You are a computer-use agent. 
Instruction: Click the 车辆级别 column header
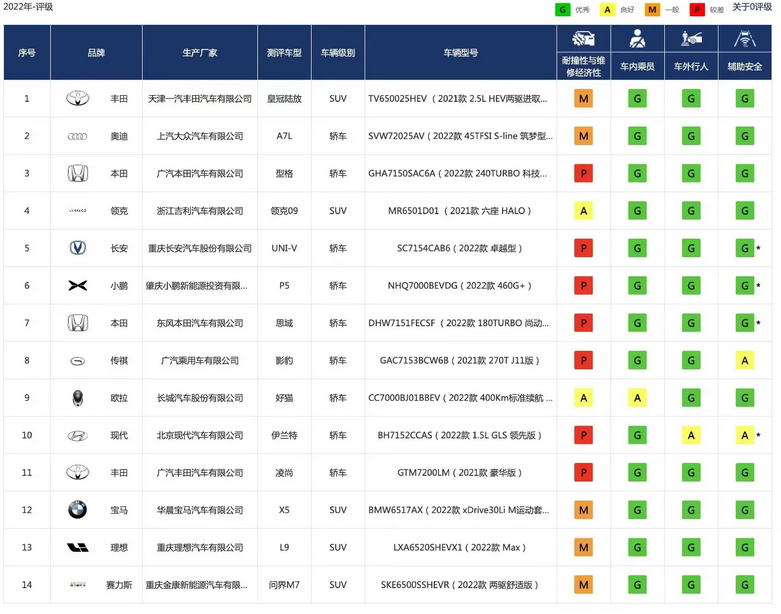pyautogui.click(x=338, y=52)
